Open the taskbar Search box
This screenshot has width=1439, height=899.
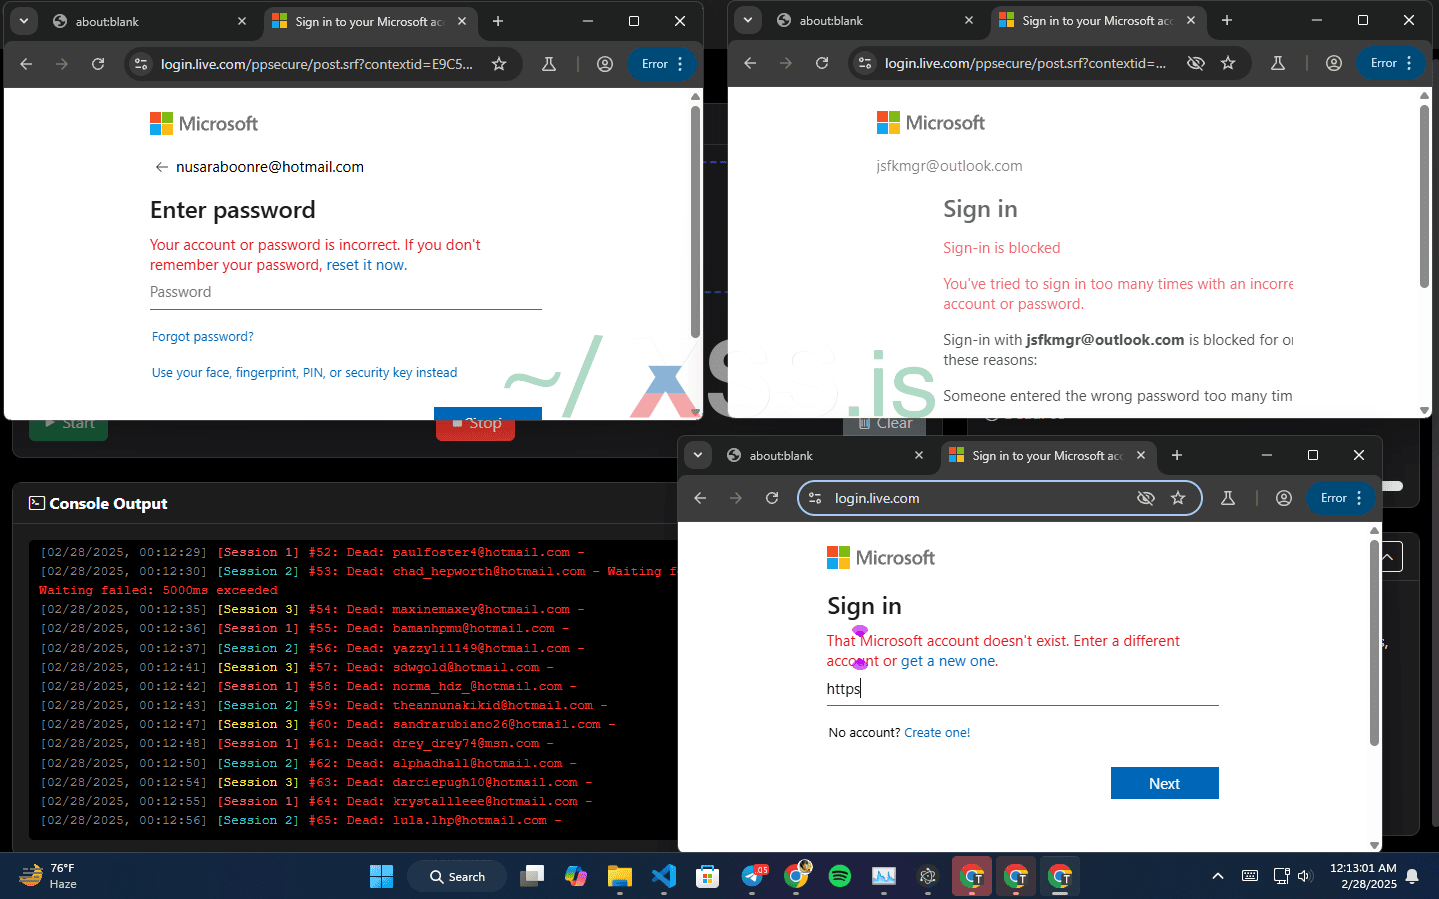457,876
